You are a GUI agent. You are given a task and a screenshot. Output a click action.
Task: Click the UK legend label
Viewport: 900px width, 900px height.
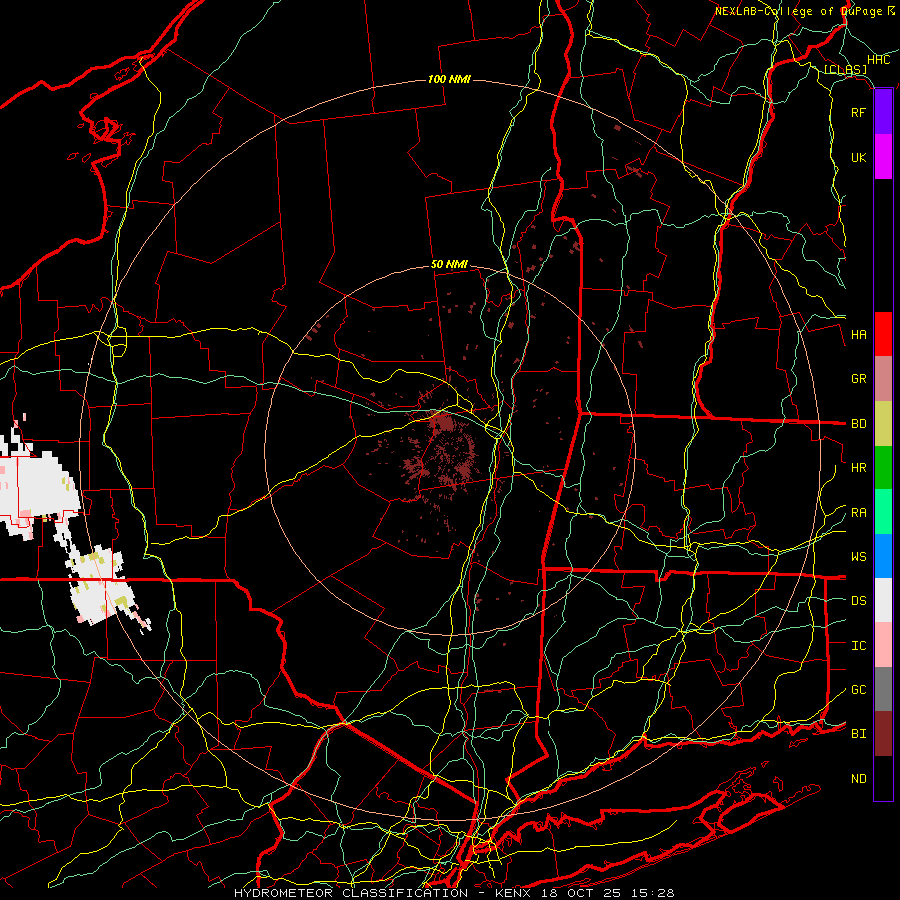(858, 157)
